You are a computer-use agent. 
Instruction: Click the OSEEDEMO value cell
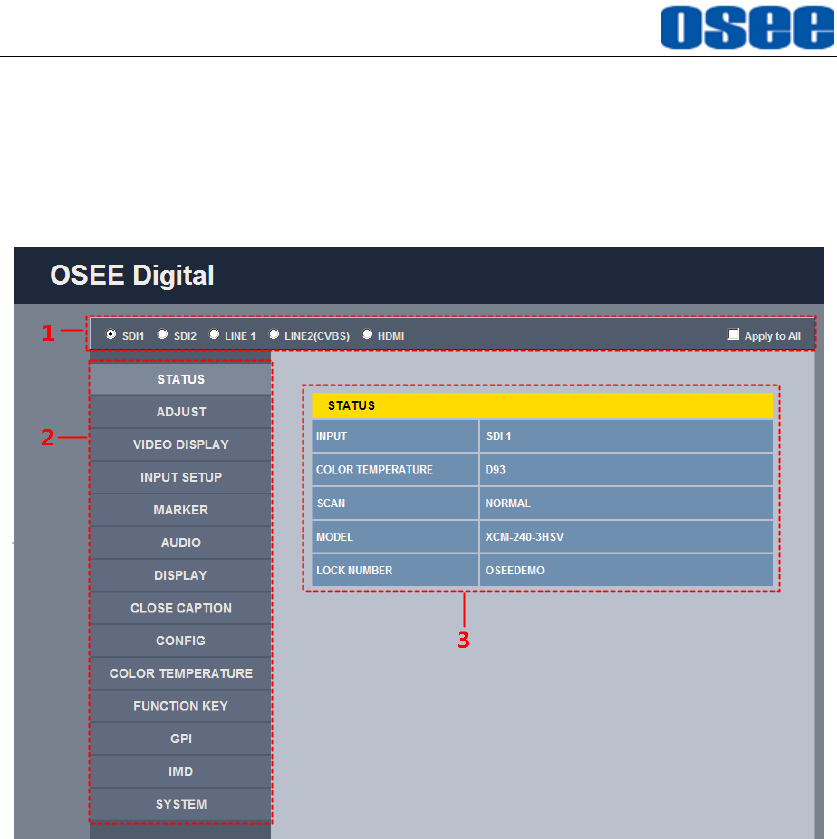pyautogui.click(x=627, y=570)
